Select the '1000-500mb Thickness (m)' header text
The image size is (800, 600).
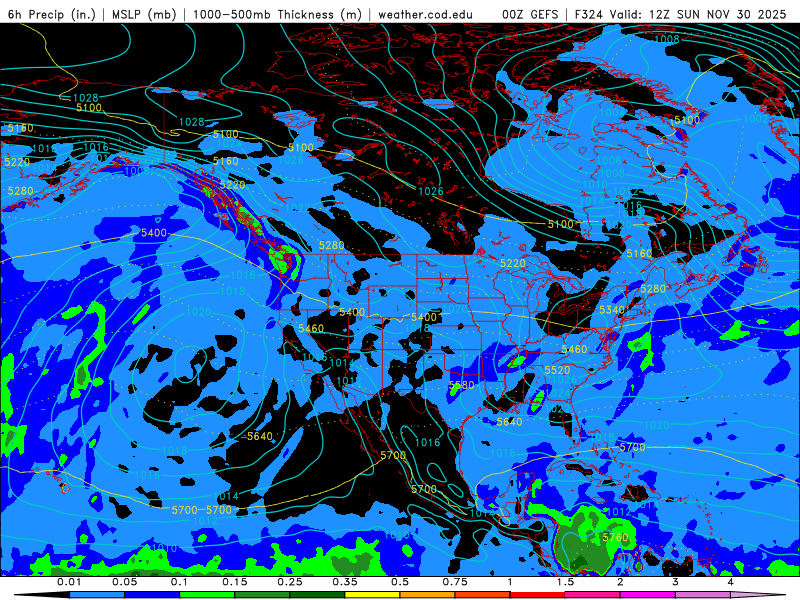[277, 14]
